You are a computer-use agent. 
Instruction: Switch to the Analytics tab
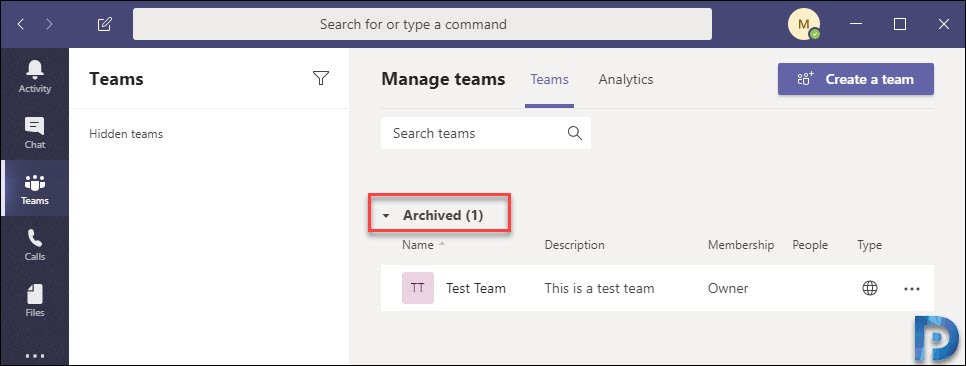pyautogui.click(x=625, y=79)
